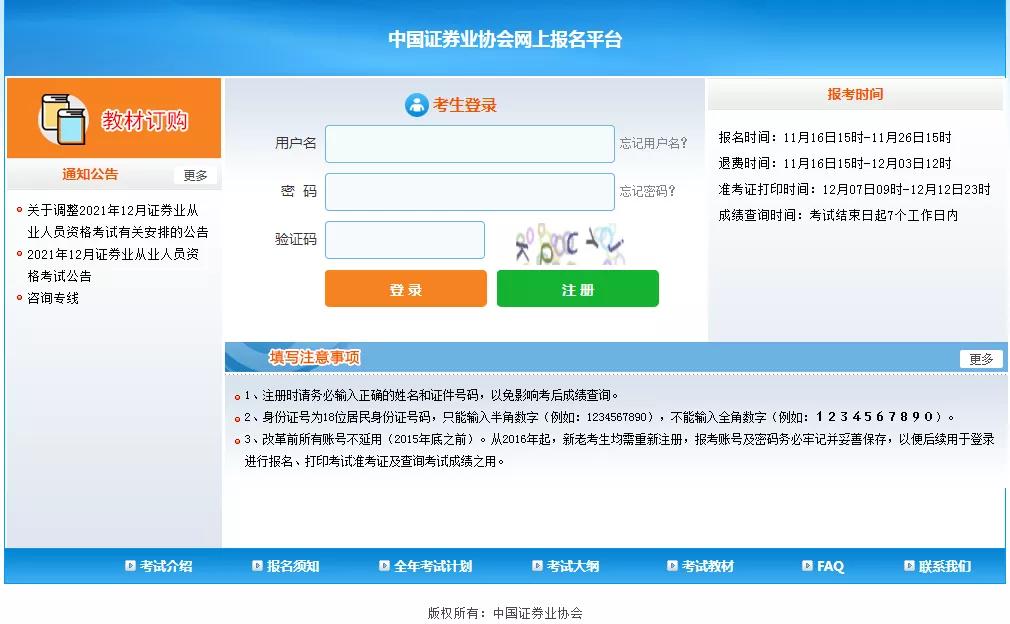Open the 忘记用户名? link
The width and height of the screenshot is (1010, 624).
tap(653, 144)
